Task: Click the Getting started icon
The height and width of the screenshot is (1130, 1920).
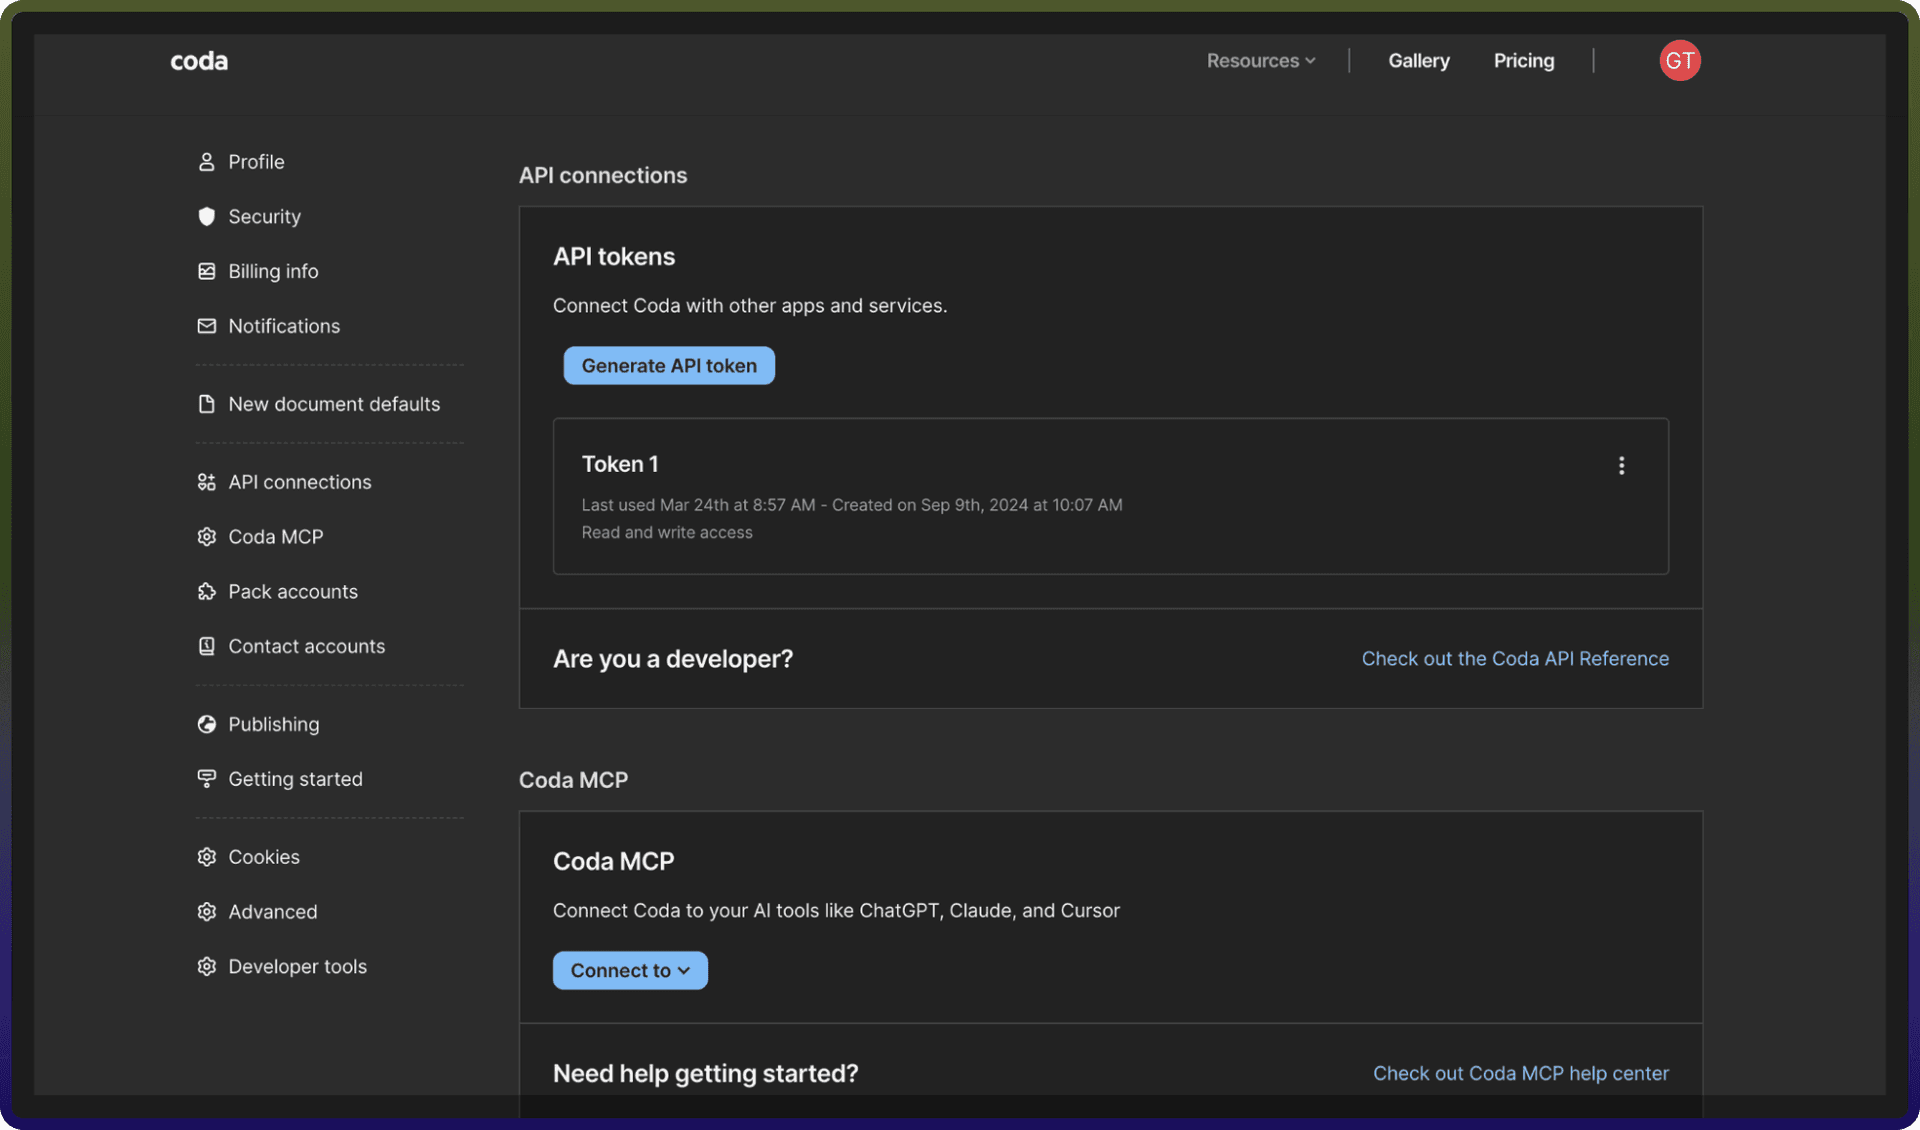Action: [206, 779]
